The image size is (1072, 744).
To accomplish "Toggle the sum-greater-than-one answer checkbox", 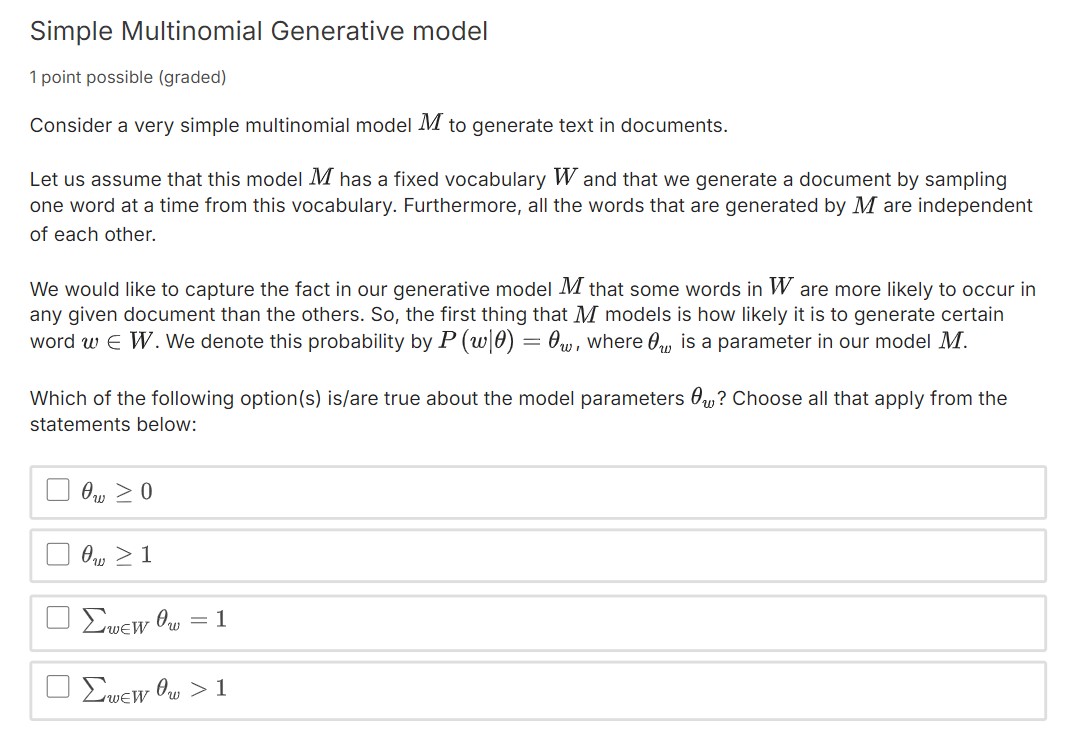I will [57, 688].
